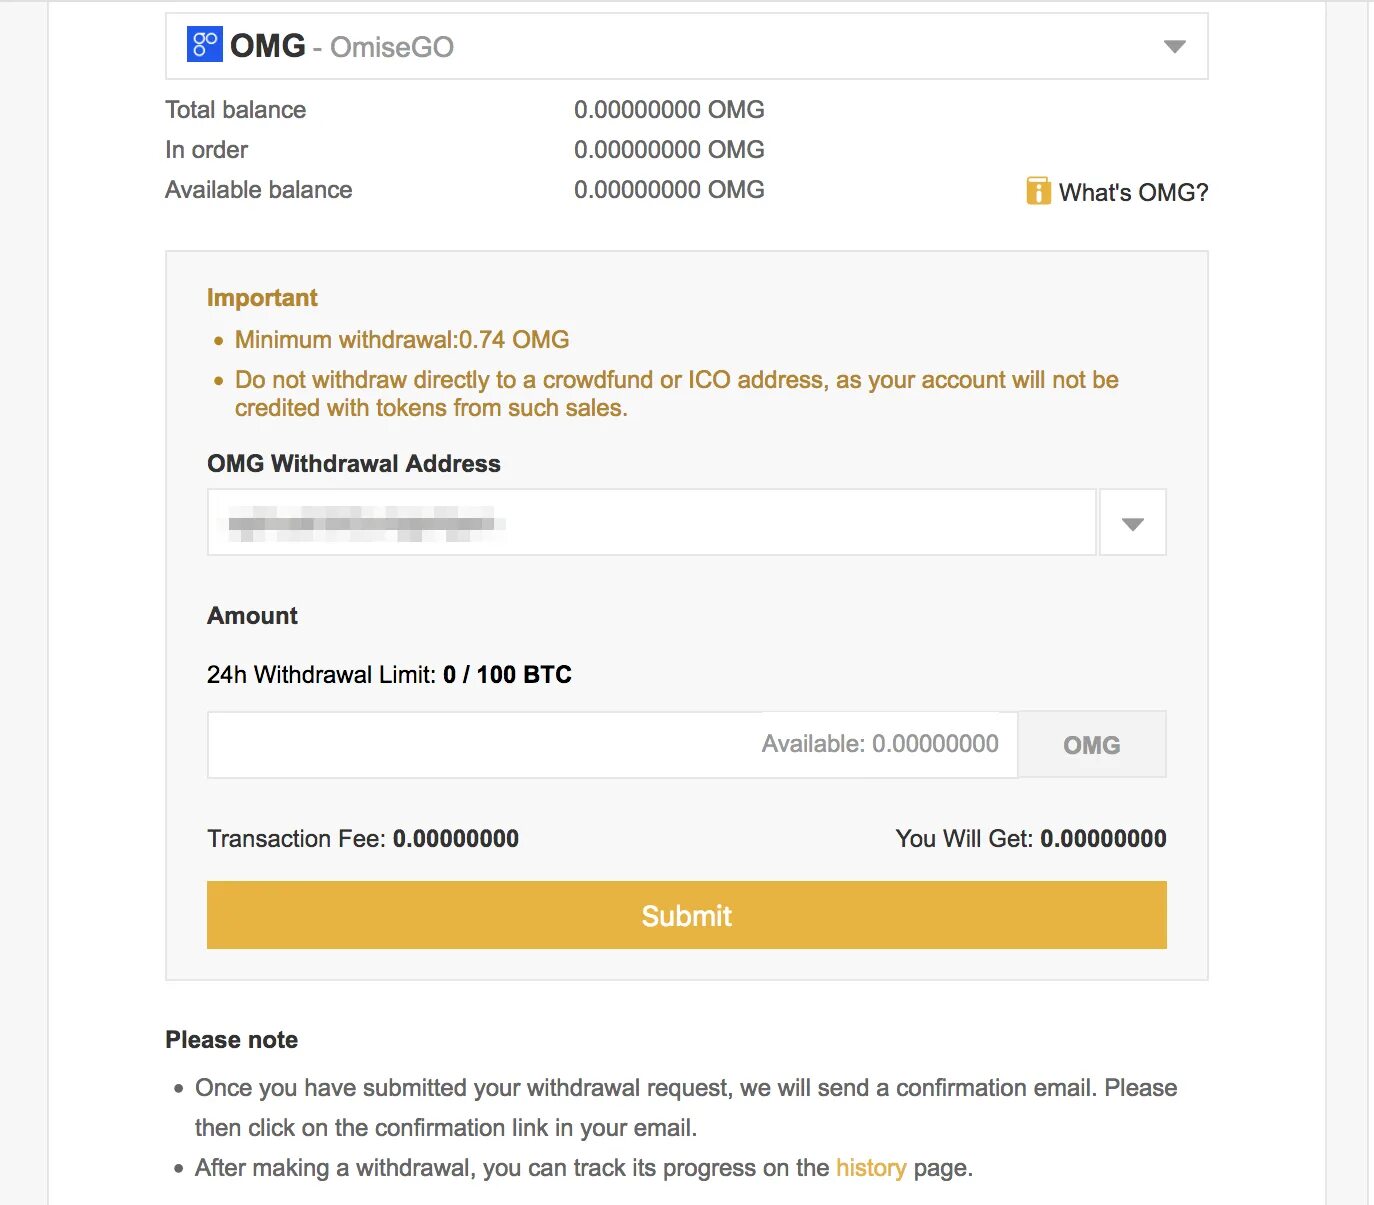1374x1205 pixels.
Task: Click the info book icon beside What's OMG
Action: click(1038, 191)
